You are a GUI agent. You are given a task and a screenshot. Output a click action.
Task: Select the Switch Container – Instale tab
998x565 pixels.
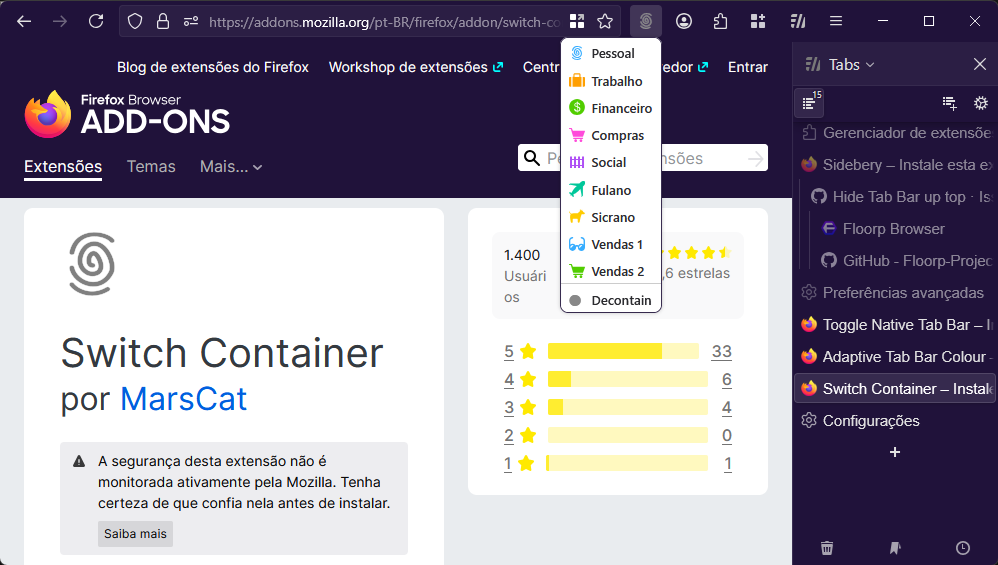[x=895, y=388]
